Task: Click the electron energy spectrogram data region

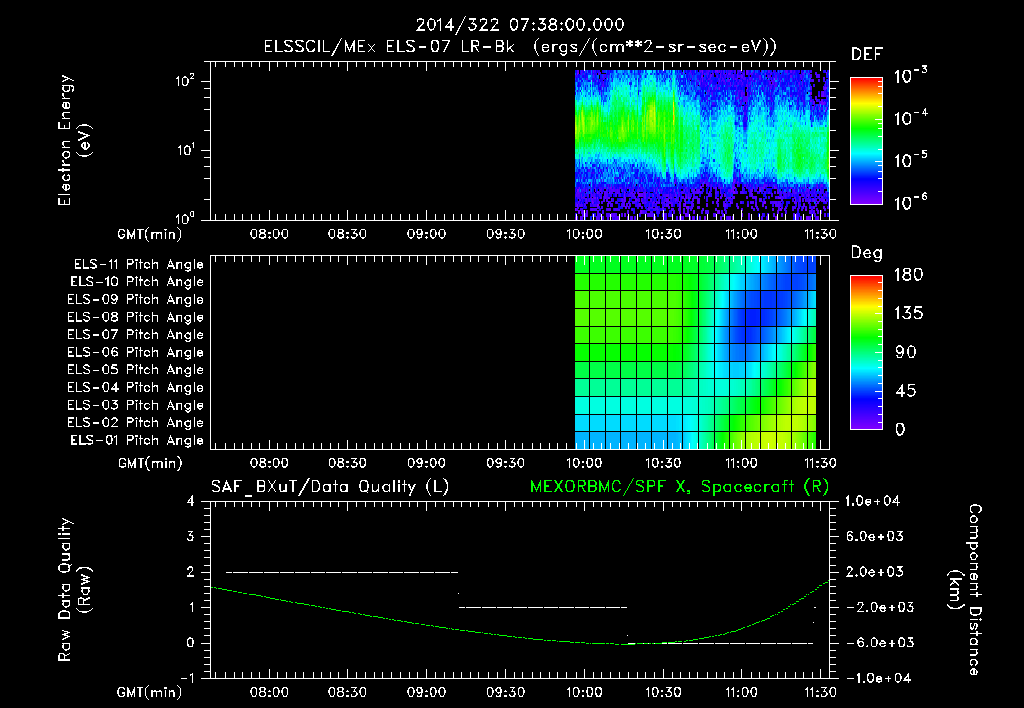Action: (701, 144)
